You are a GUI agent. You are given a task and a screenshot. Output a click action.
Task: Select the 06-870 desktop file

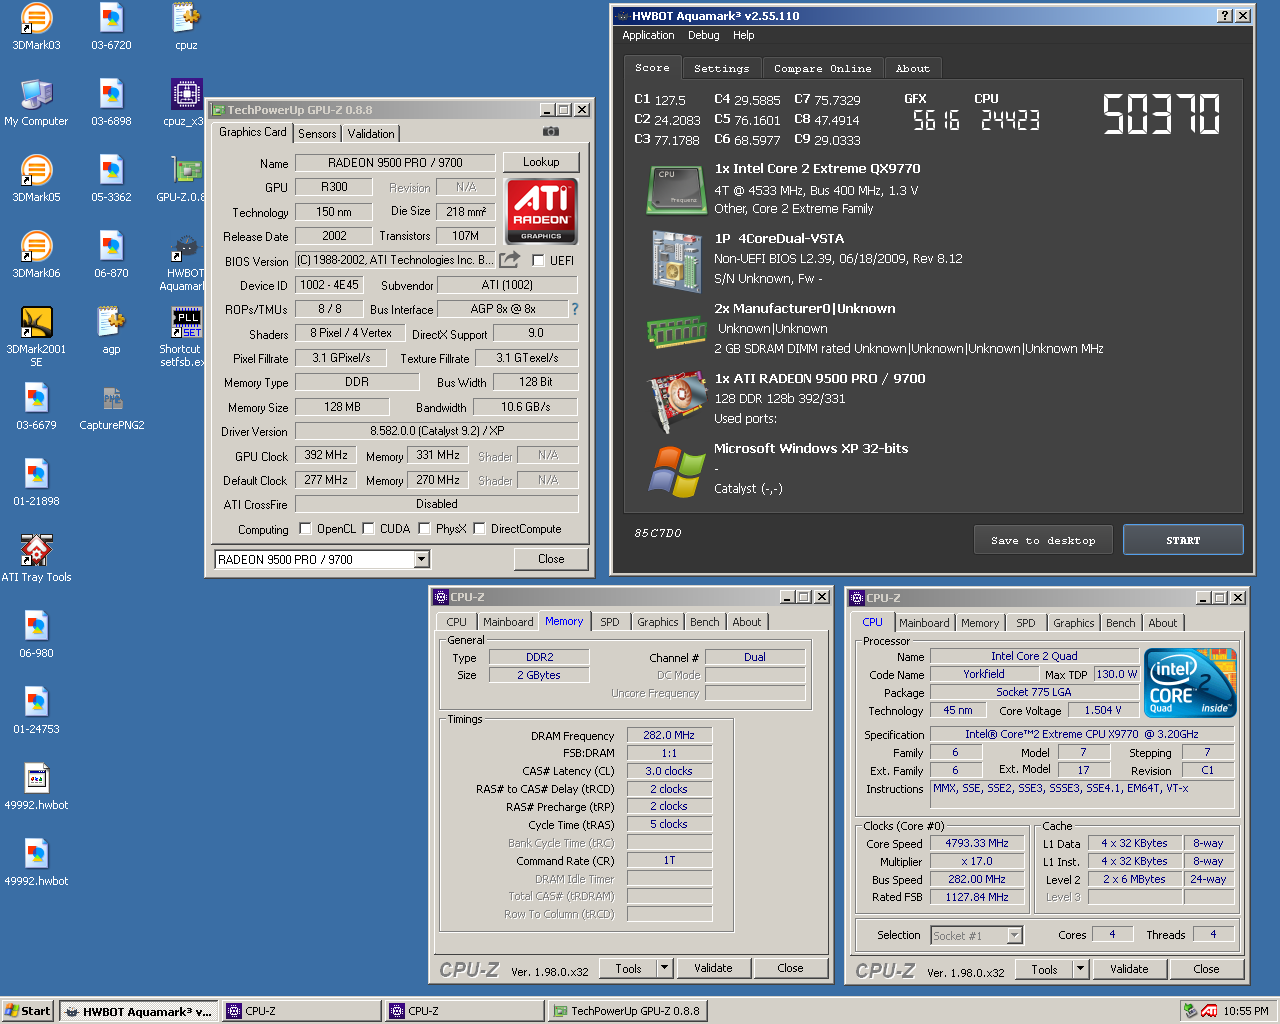[111, 255]
